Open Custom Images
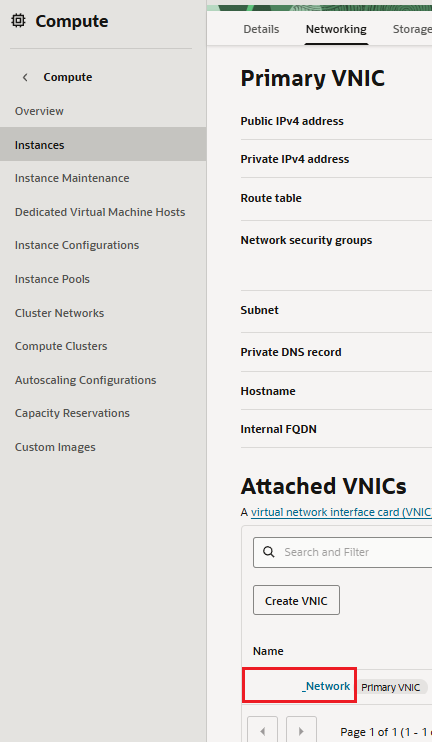 [x=55, y=447]
